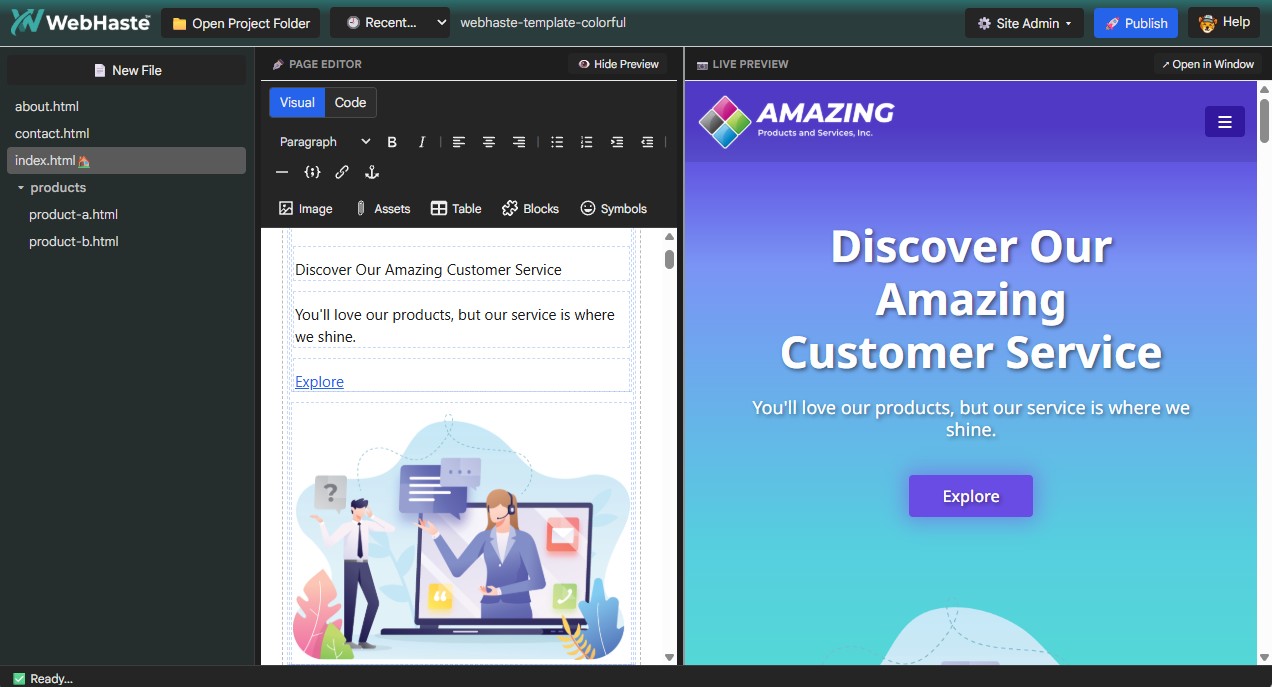Open the Recent projects dropdown

coord(389,22)
